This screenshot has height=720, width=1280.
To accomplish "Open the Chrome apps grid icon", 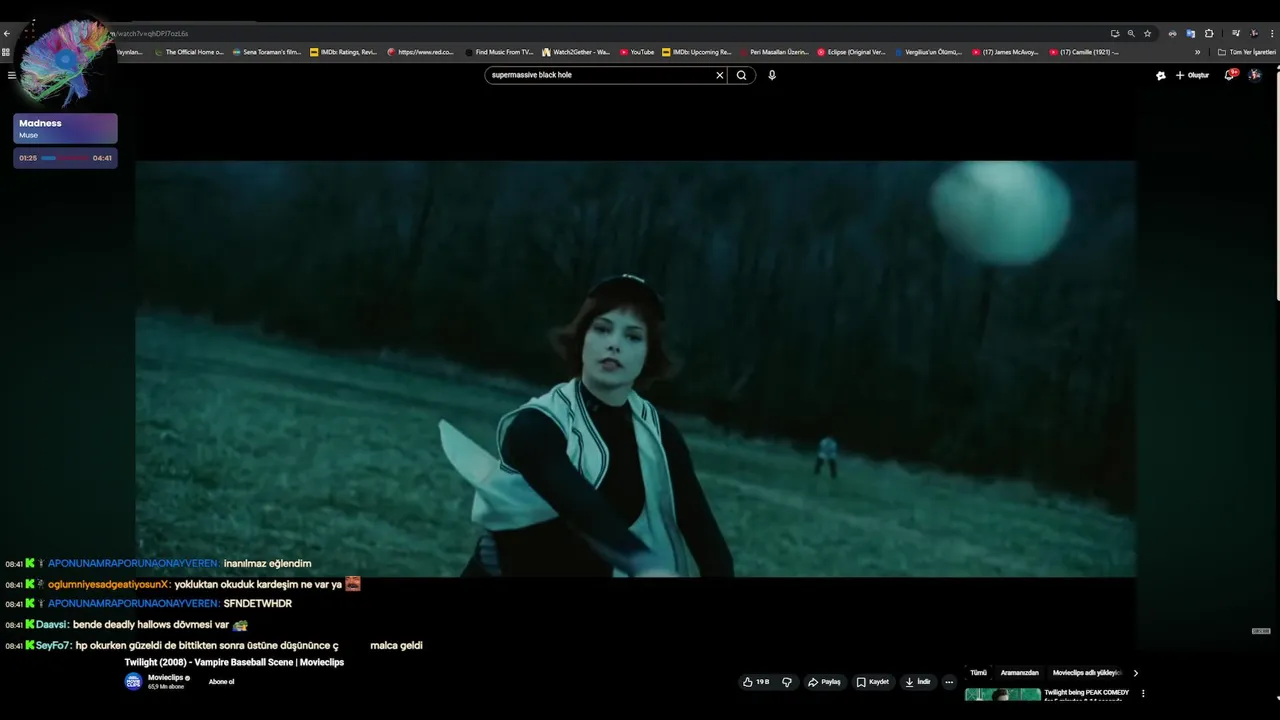I will 6,52.
